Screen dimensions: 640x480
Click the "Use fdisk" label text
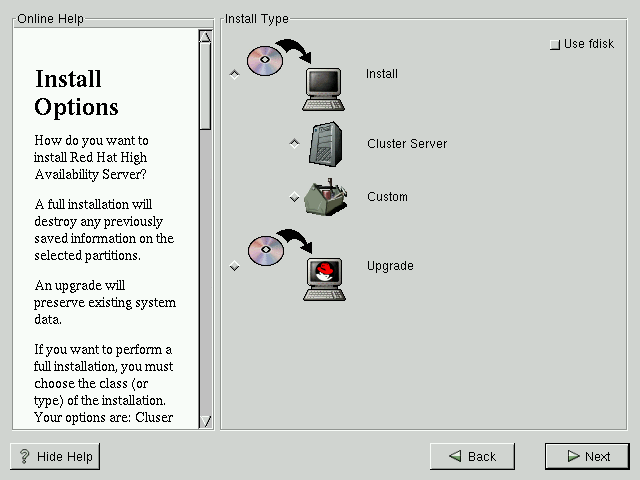tap(589, 44)
